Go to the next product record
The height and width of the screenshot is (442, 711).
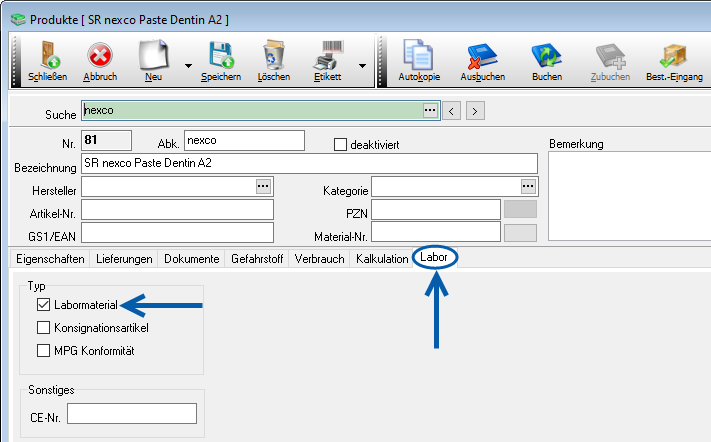[x=475, y=111]
